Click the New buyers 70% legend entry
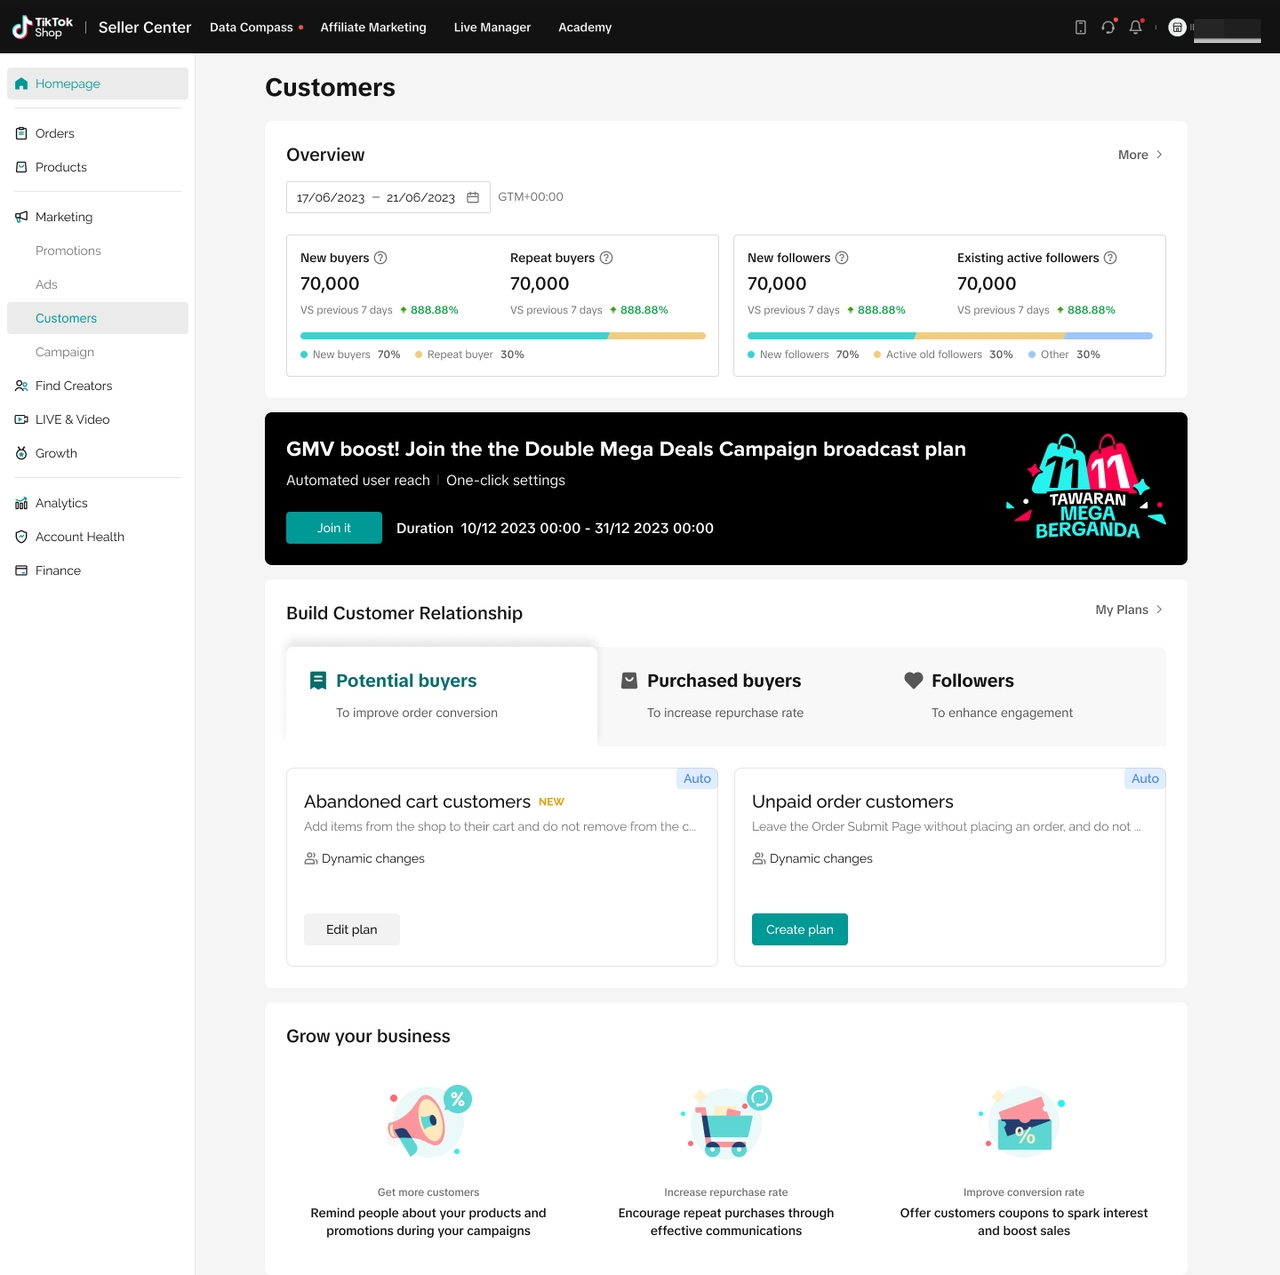This screenshot has height=1275, width=1280. [x=350, y=355]
